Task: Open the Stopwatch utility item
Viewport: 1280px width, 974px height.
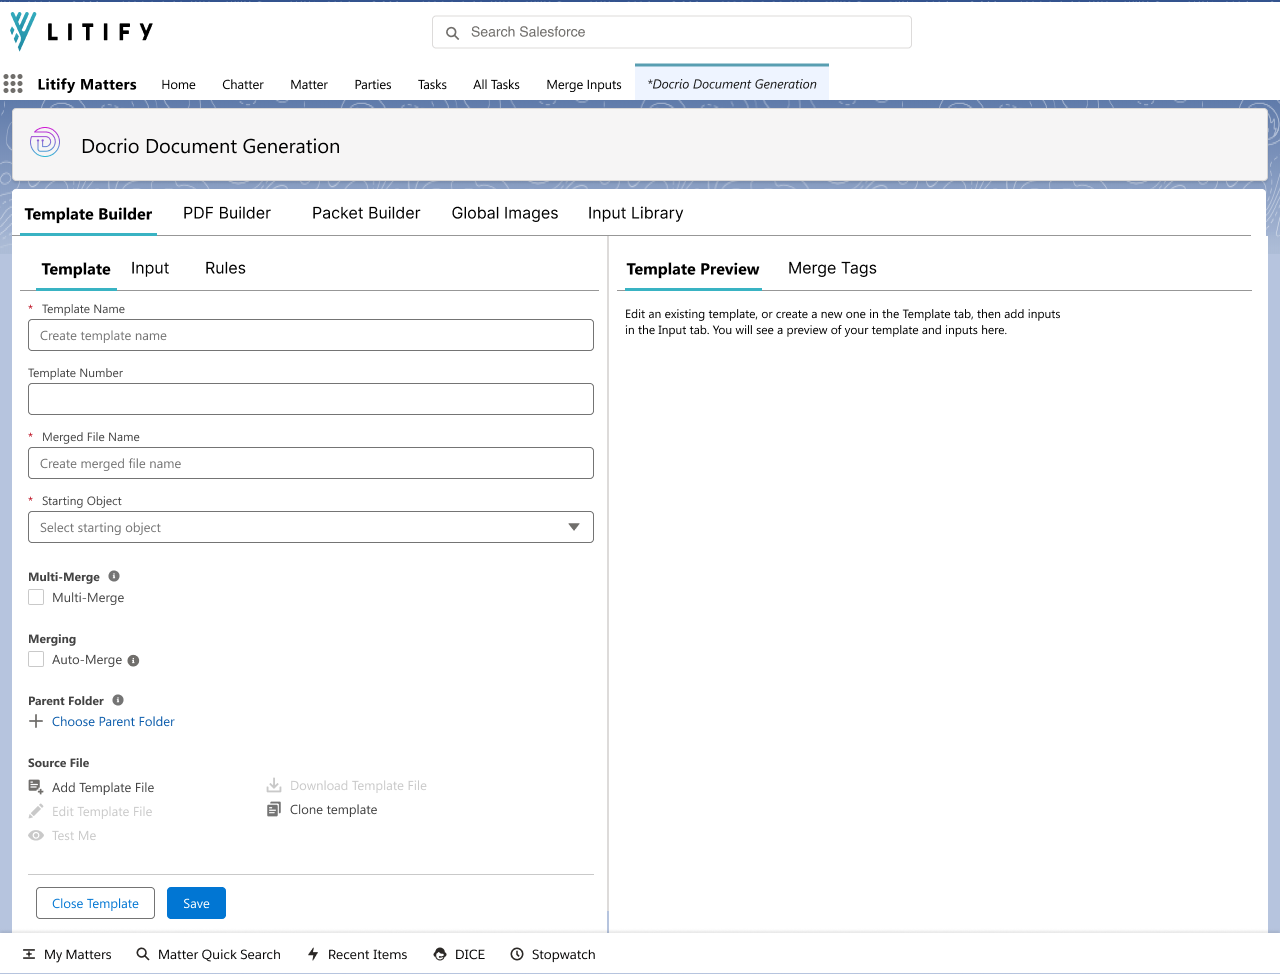Action: click(553, 954)
